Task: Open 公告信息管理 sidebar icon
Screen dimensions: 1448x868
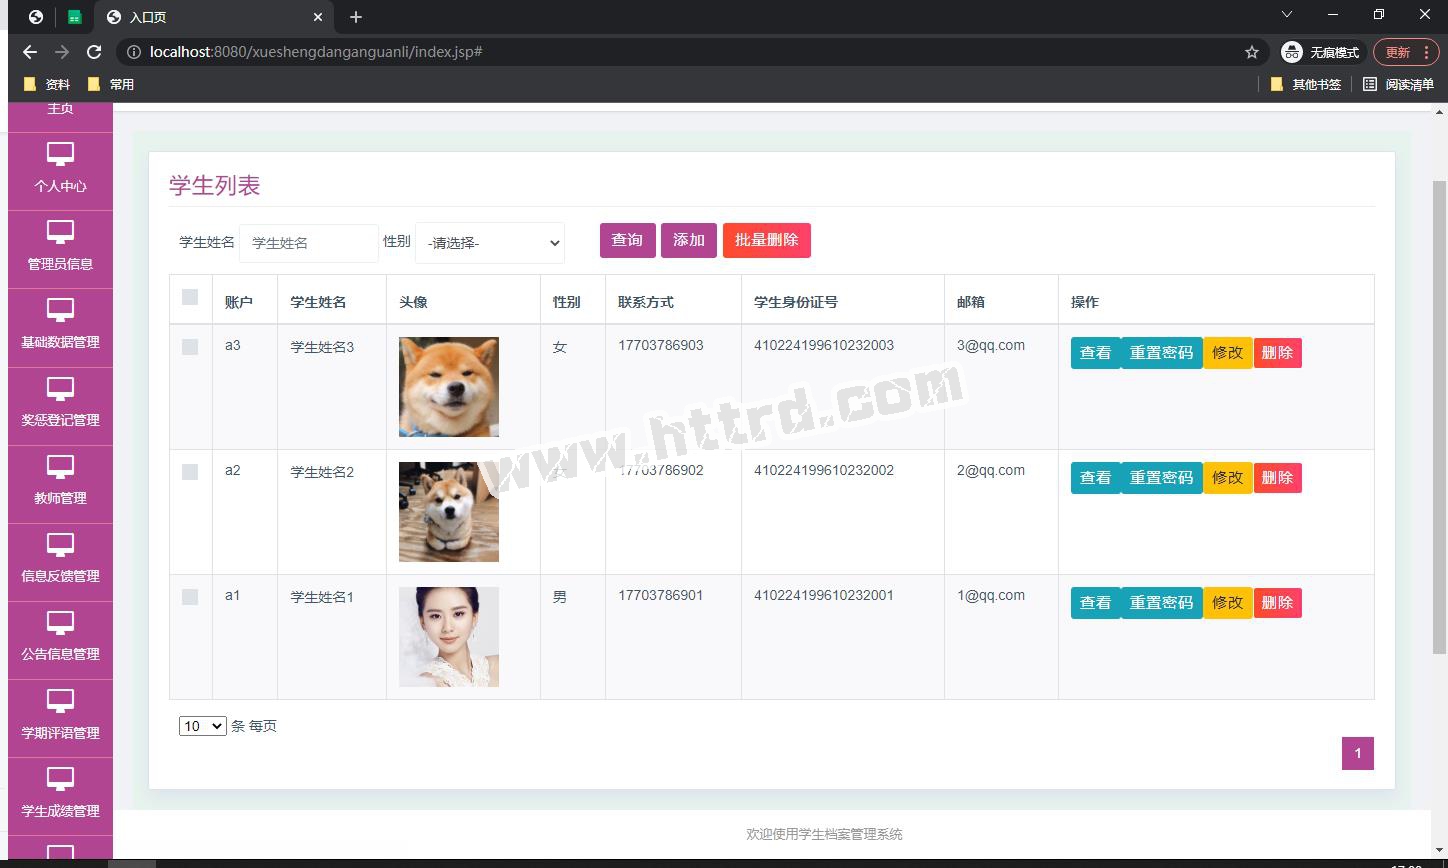Action: tap(61, 622)
